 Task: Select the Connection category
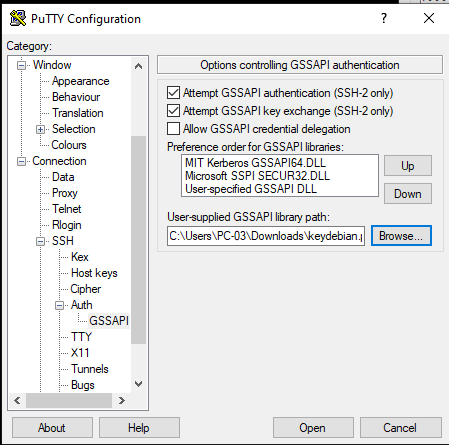tap(59, 161)
